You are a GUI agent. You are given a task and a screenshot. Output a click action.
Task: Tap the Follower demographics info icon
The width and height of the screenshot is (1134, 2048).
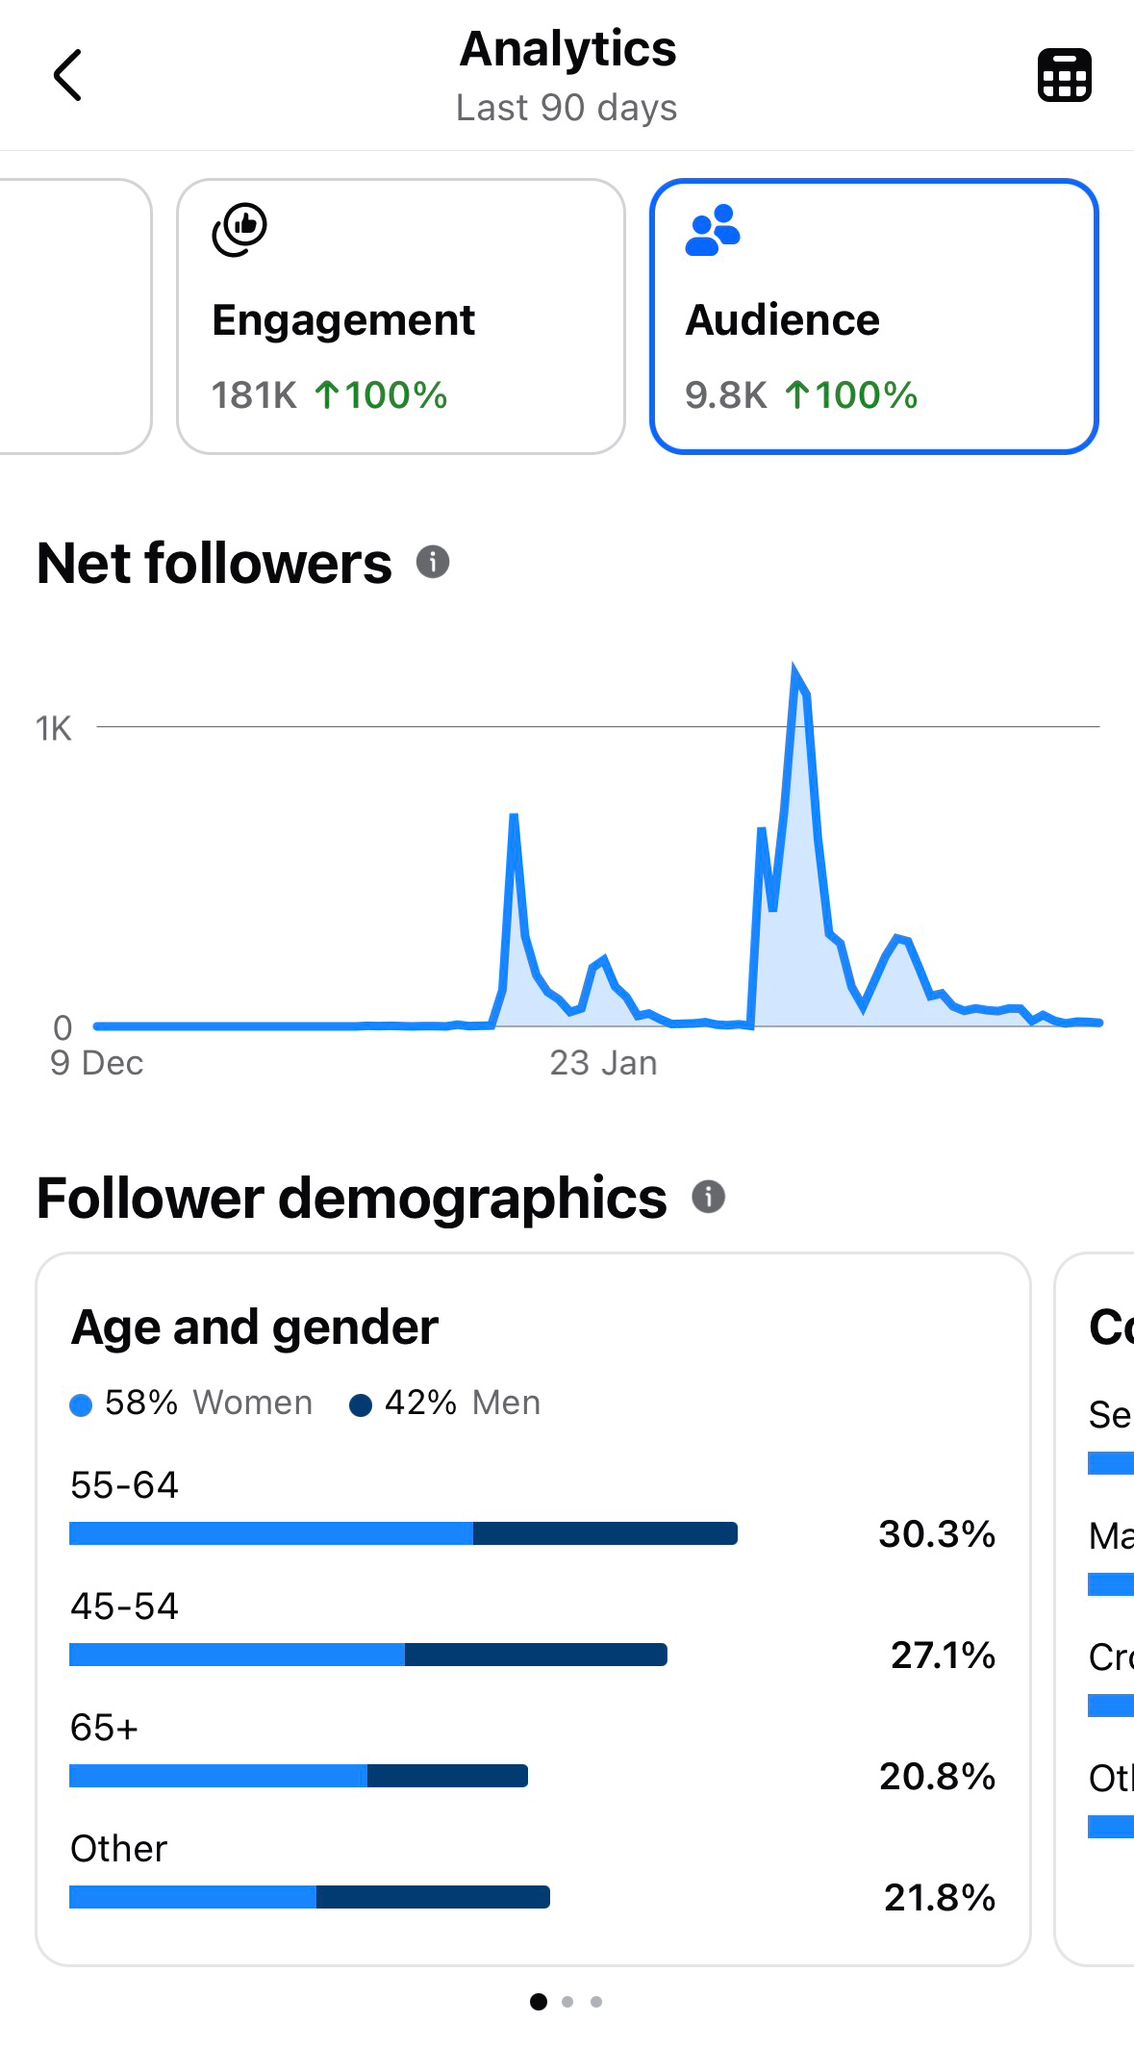point(708,1196)
